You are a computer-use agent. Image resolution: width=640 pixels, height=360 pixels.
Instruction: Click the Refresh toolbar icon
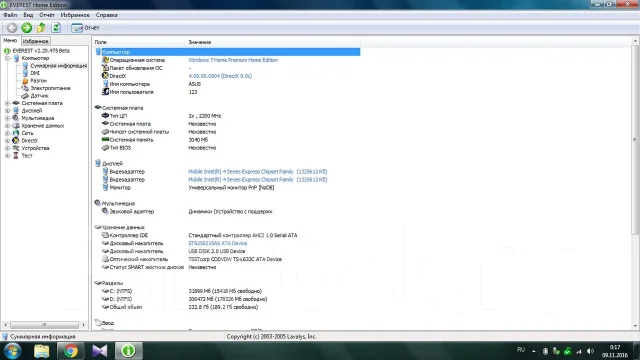click(x=56, y=28)
